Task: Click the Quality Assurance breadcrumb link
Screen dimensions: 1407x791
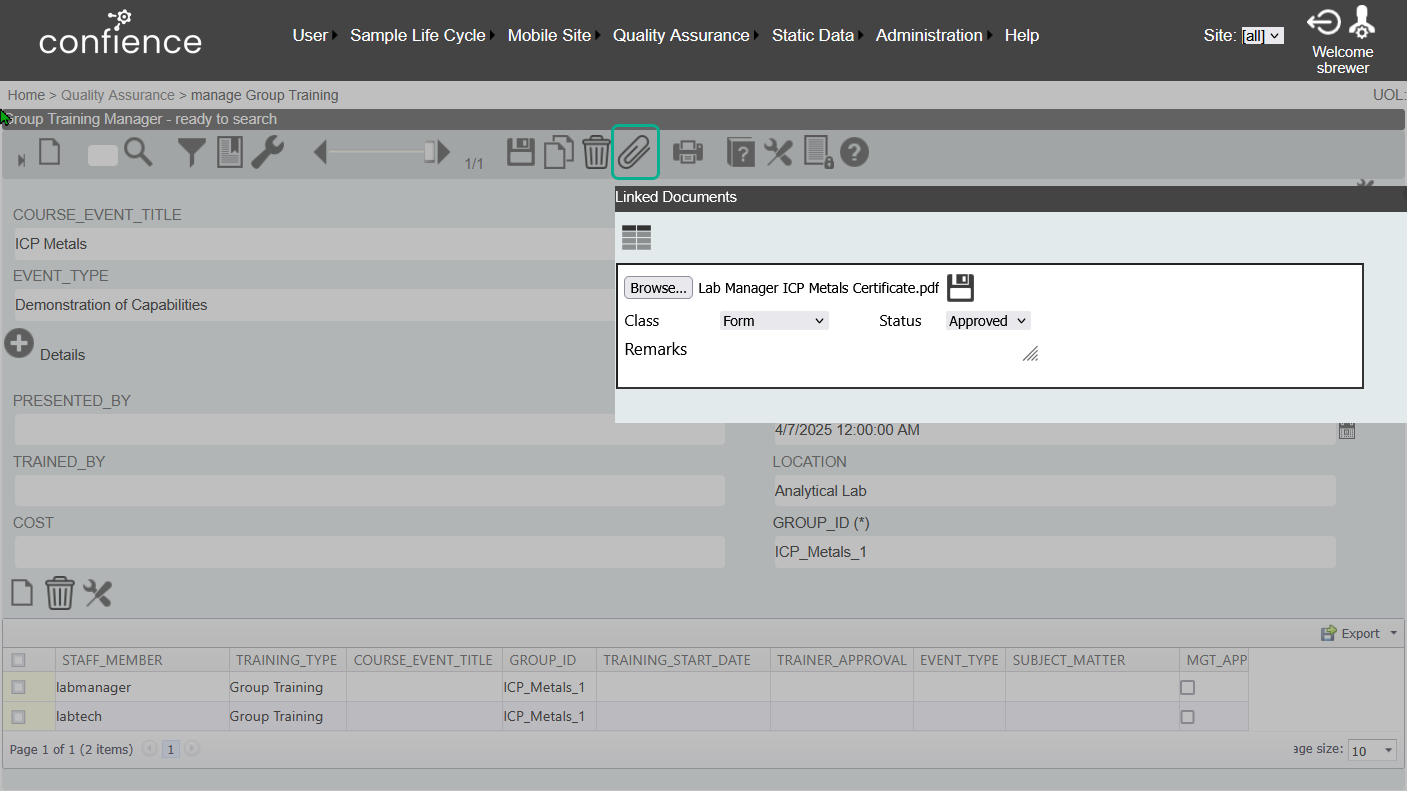Action: [x=118, y=95]
